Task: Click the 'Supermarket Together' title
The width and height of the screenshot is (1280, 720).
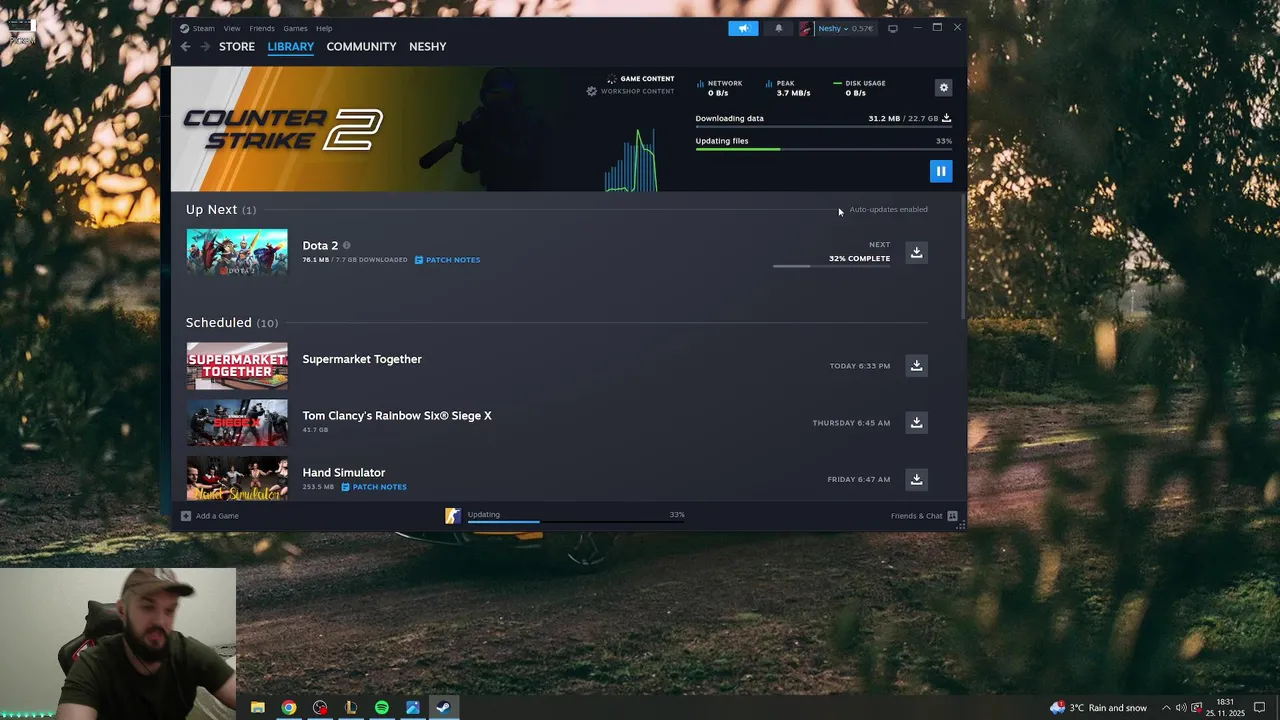Action: point(362,359)
